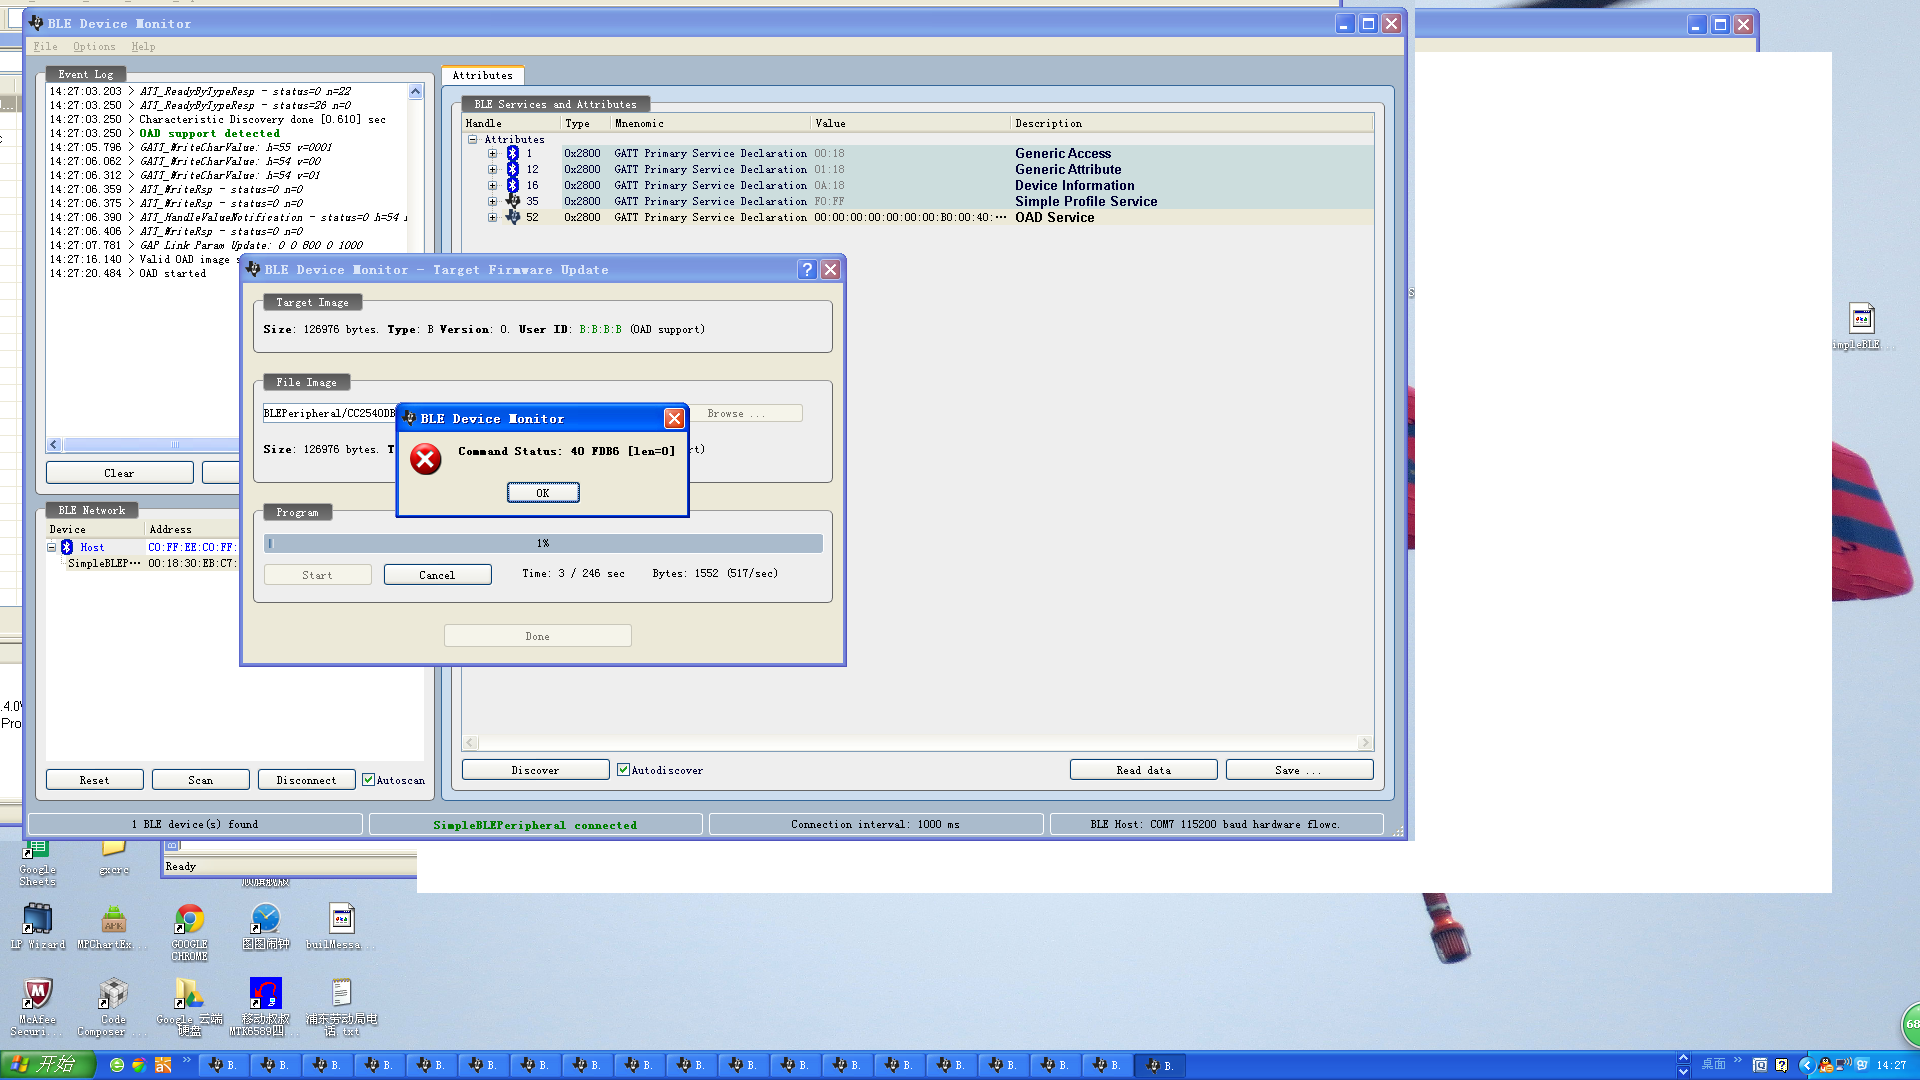The width and height of the screenshot is (1920, 1080).
Task: Expand the Device Information service row
Action: pos(492,185)
